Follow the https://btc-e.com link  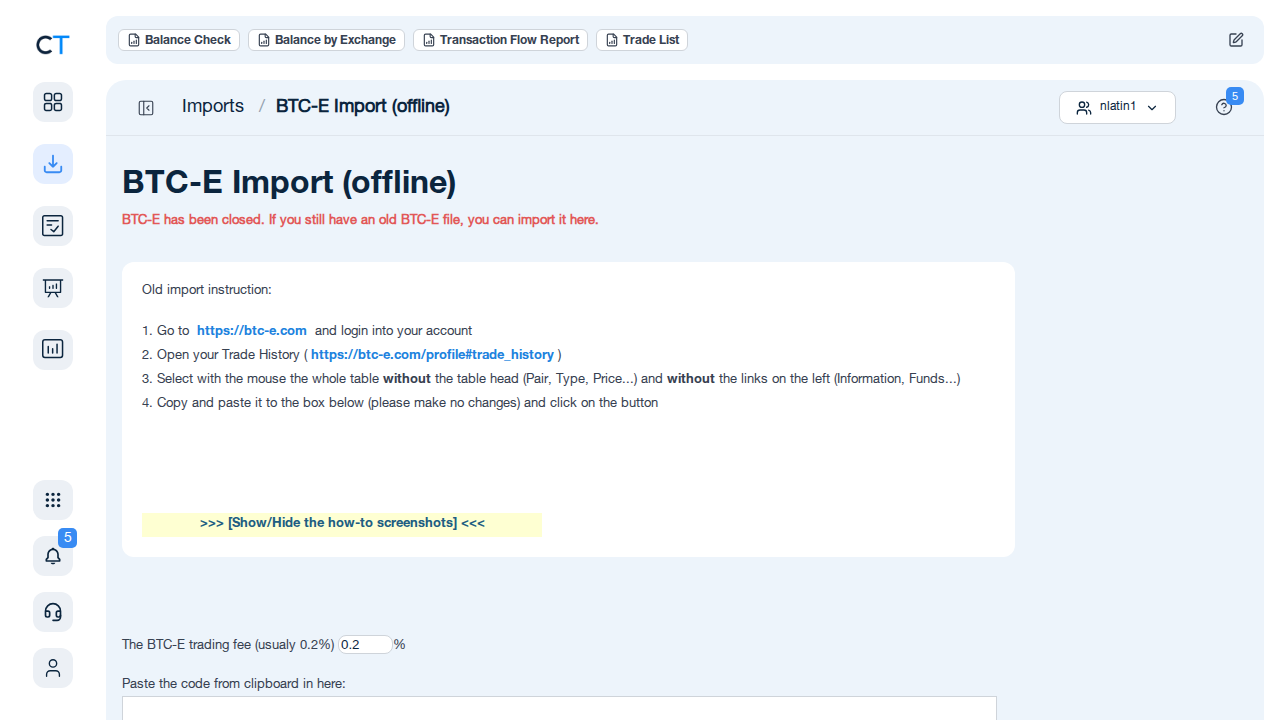pos(252,330)
